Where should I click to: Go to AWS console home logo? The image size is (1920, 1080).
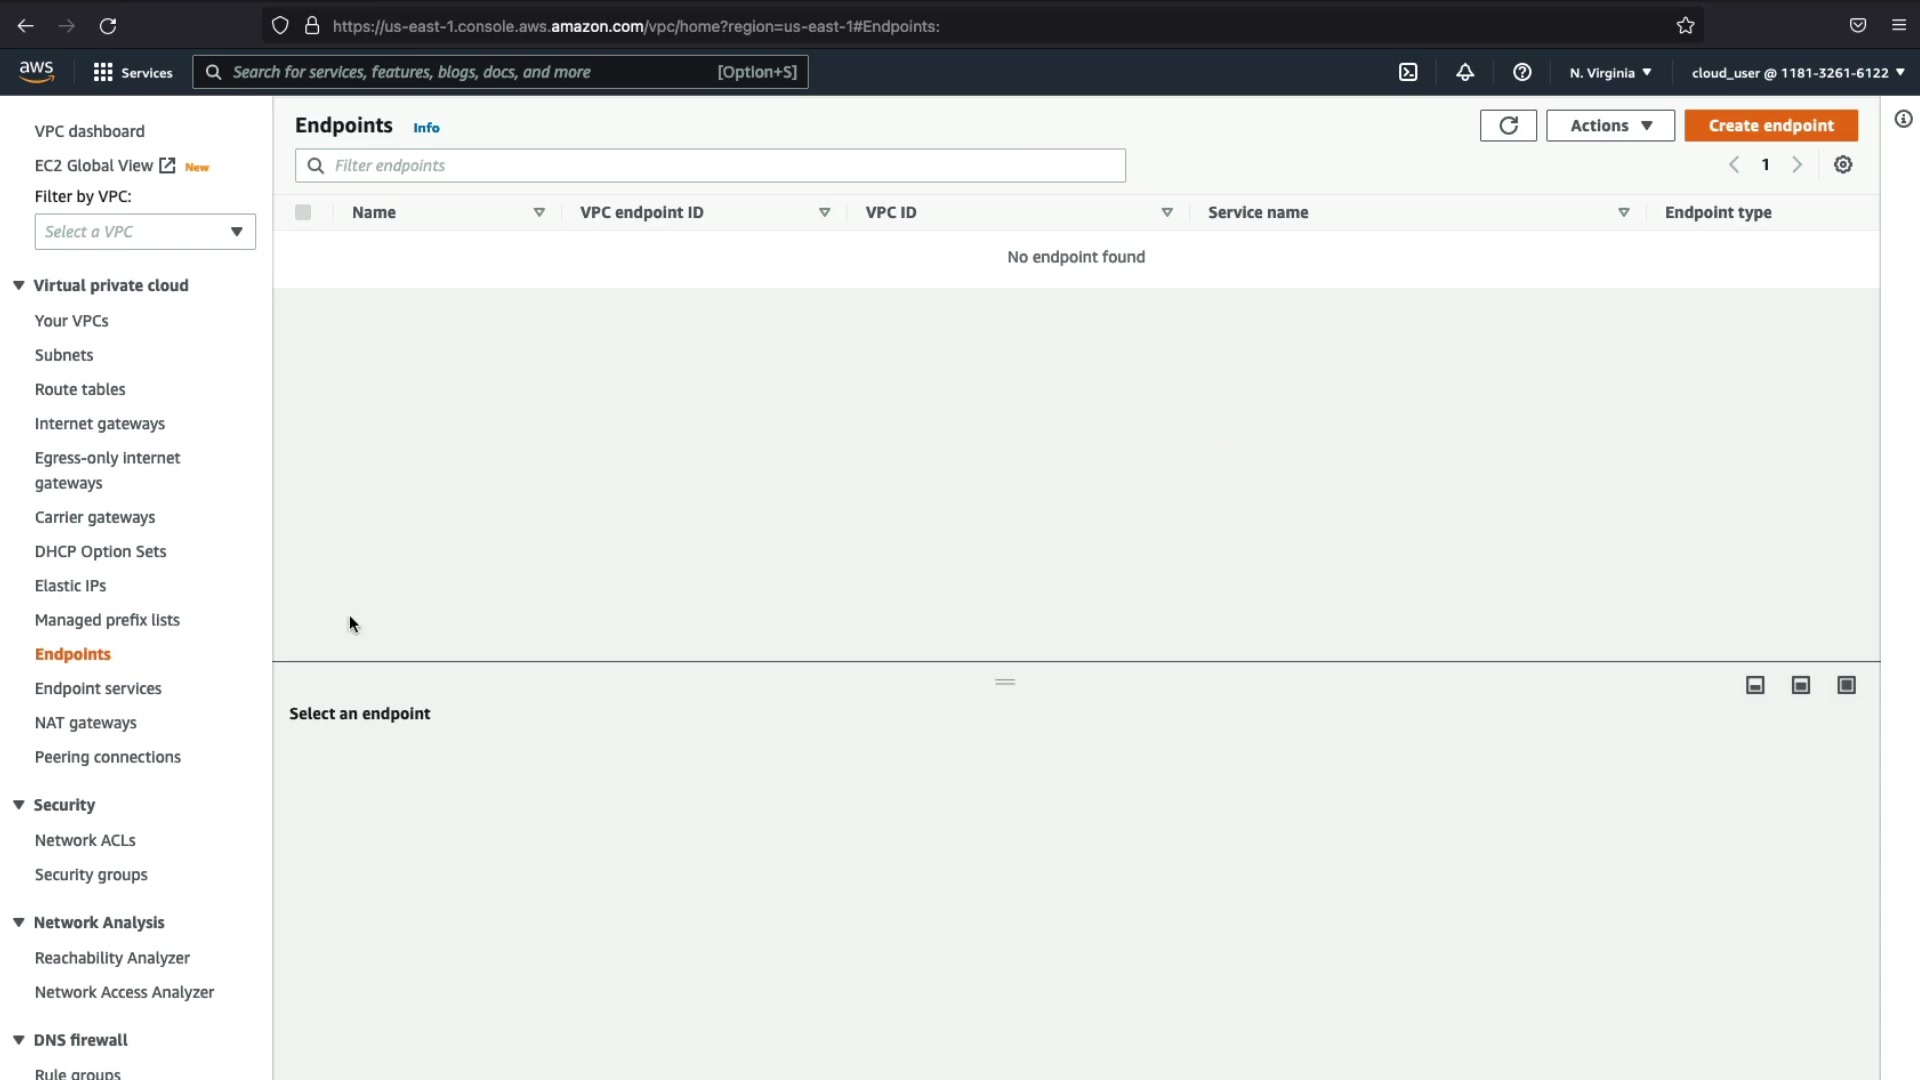pyautogui.click(x=37, y=72)
